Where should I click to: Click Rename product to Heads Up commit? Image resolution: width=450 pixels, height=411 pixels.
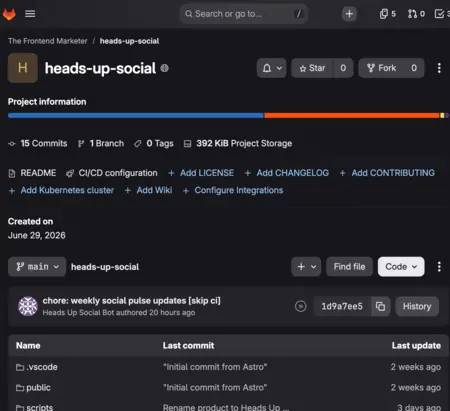(226, 407)
